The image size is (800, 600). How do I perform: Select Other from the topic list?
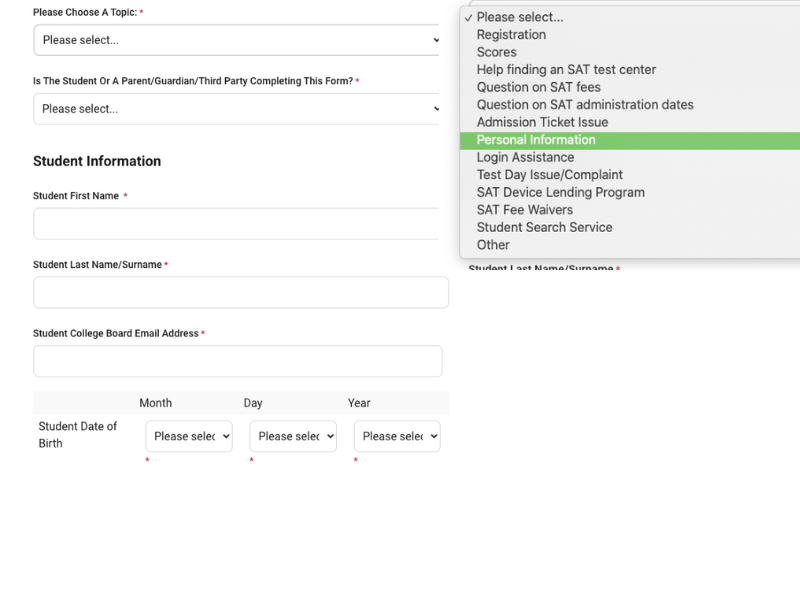coord(630,245)
